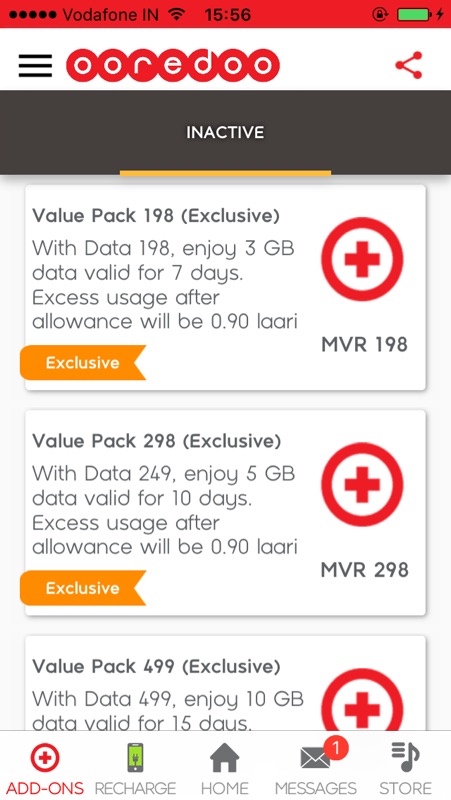The height and width of the screenshot is (800, 451).
Task: Open Value Pack 198 (Exclusive) title
Action: [x=156, y=216]
